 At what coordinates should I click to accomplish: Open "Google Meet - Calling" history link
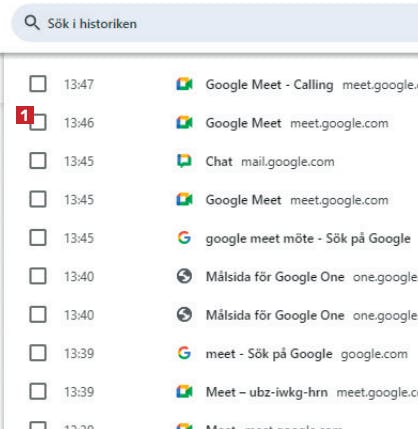269,85
